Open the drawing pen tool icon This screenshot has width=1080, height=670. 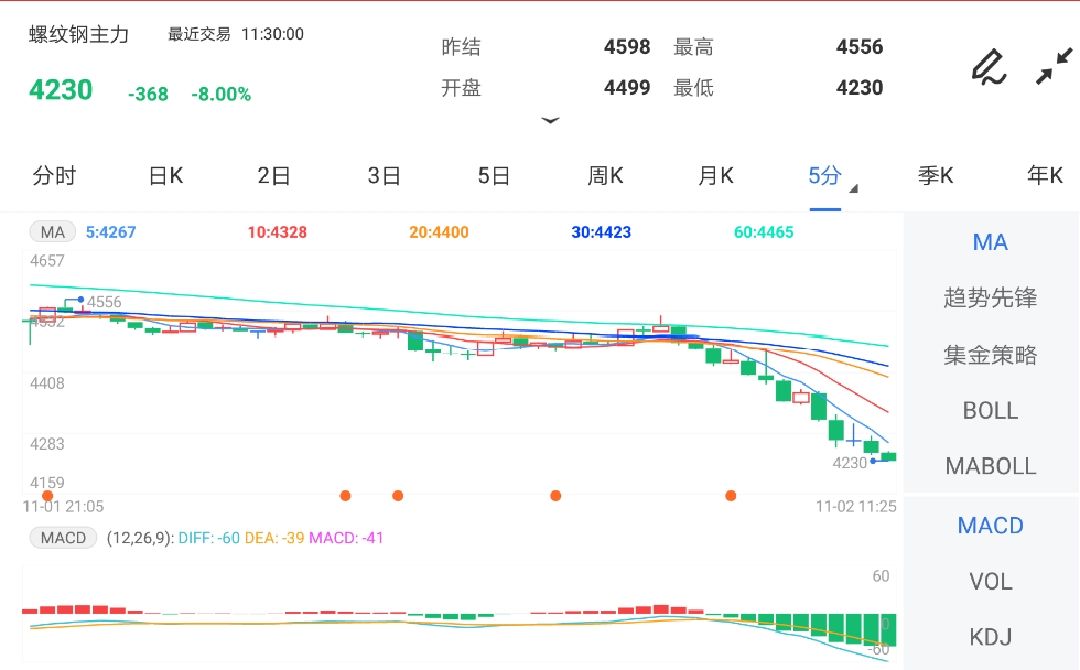(x=989, y=67)
